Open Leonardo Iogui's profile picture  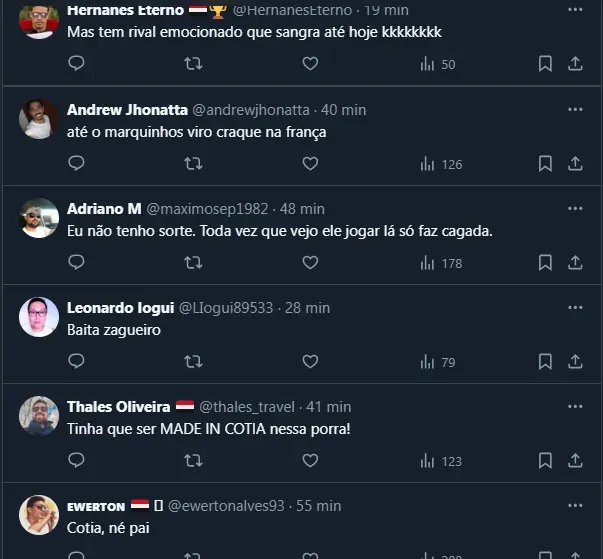coord(39,316)
